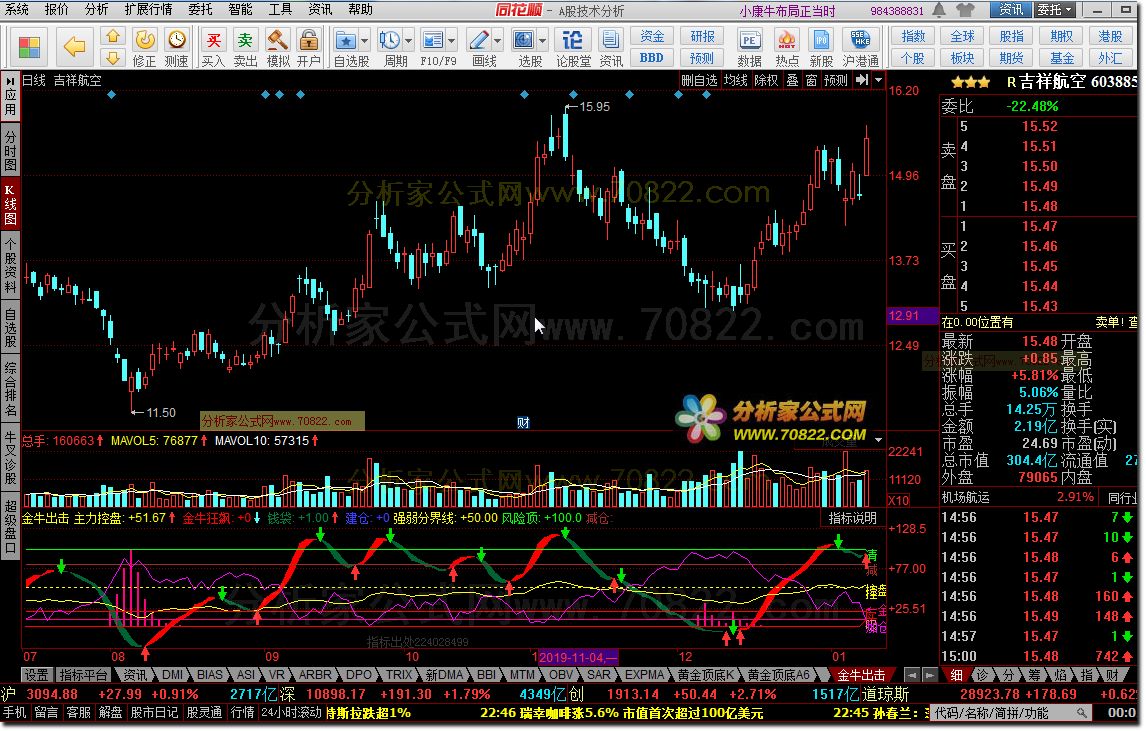Switch to the MACD-like DMI indicator tab
This screenshot has height=731, width=1146.
tap(173, 675)
